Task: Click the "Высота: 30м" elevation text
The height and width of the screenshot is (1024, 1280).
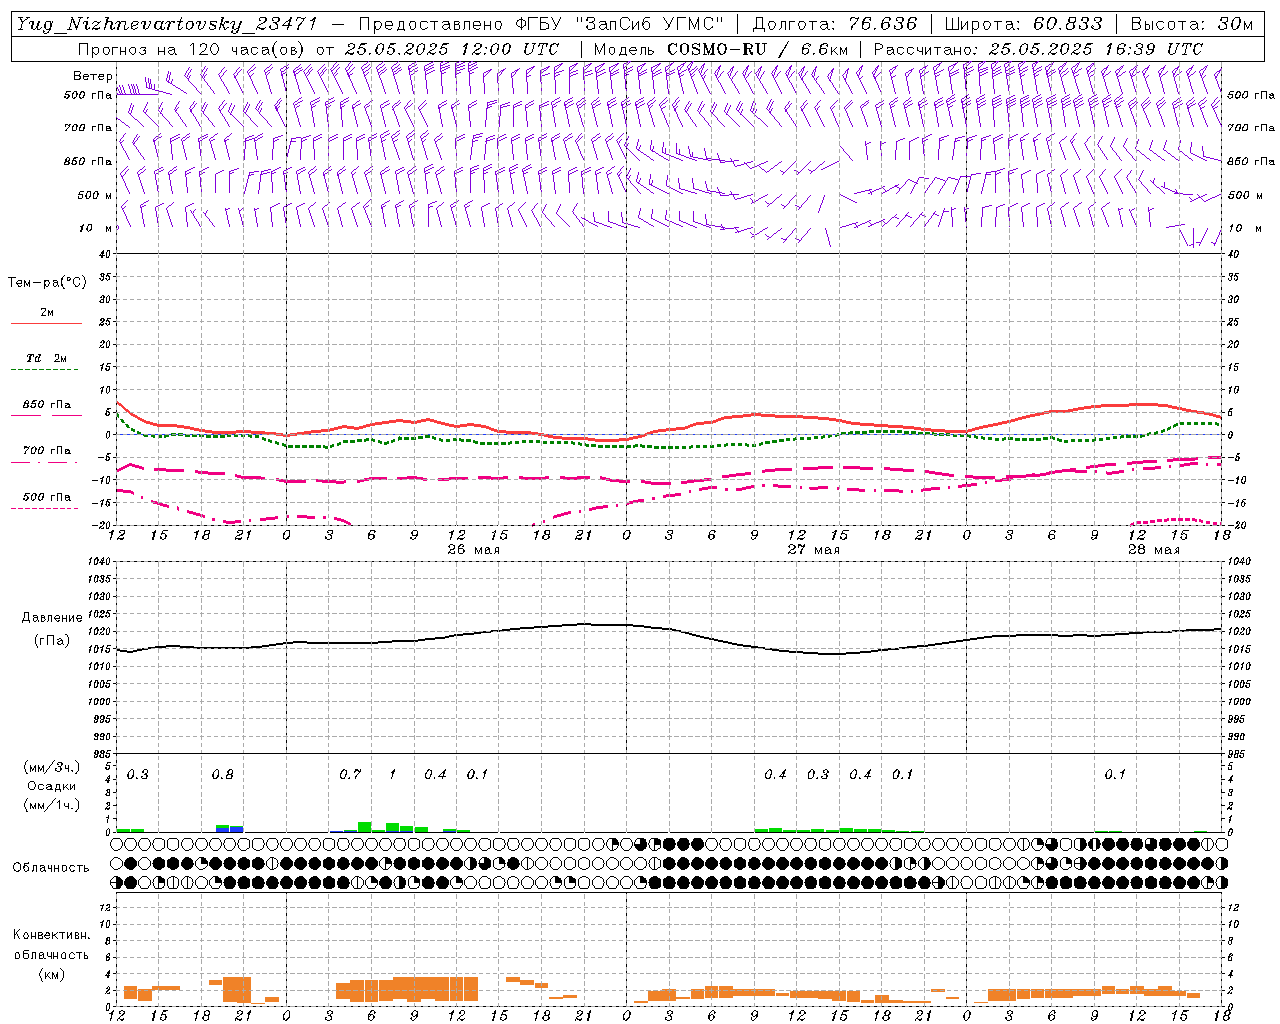Action: pos(1192,24)
